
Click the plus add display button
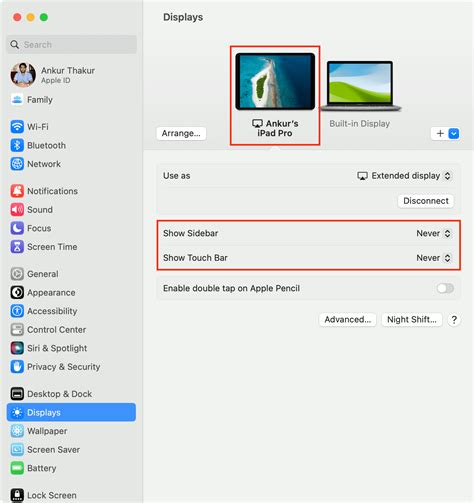[440, 134]
